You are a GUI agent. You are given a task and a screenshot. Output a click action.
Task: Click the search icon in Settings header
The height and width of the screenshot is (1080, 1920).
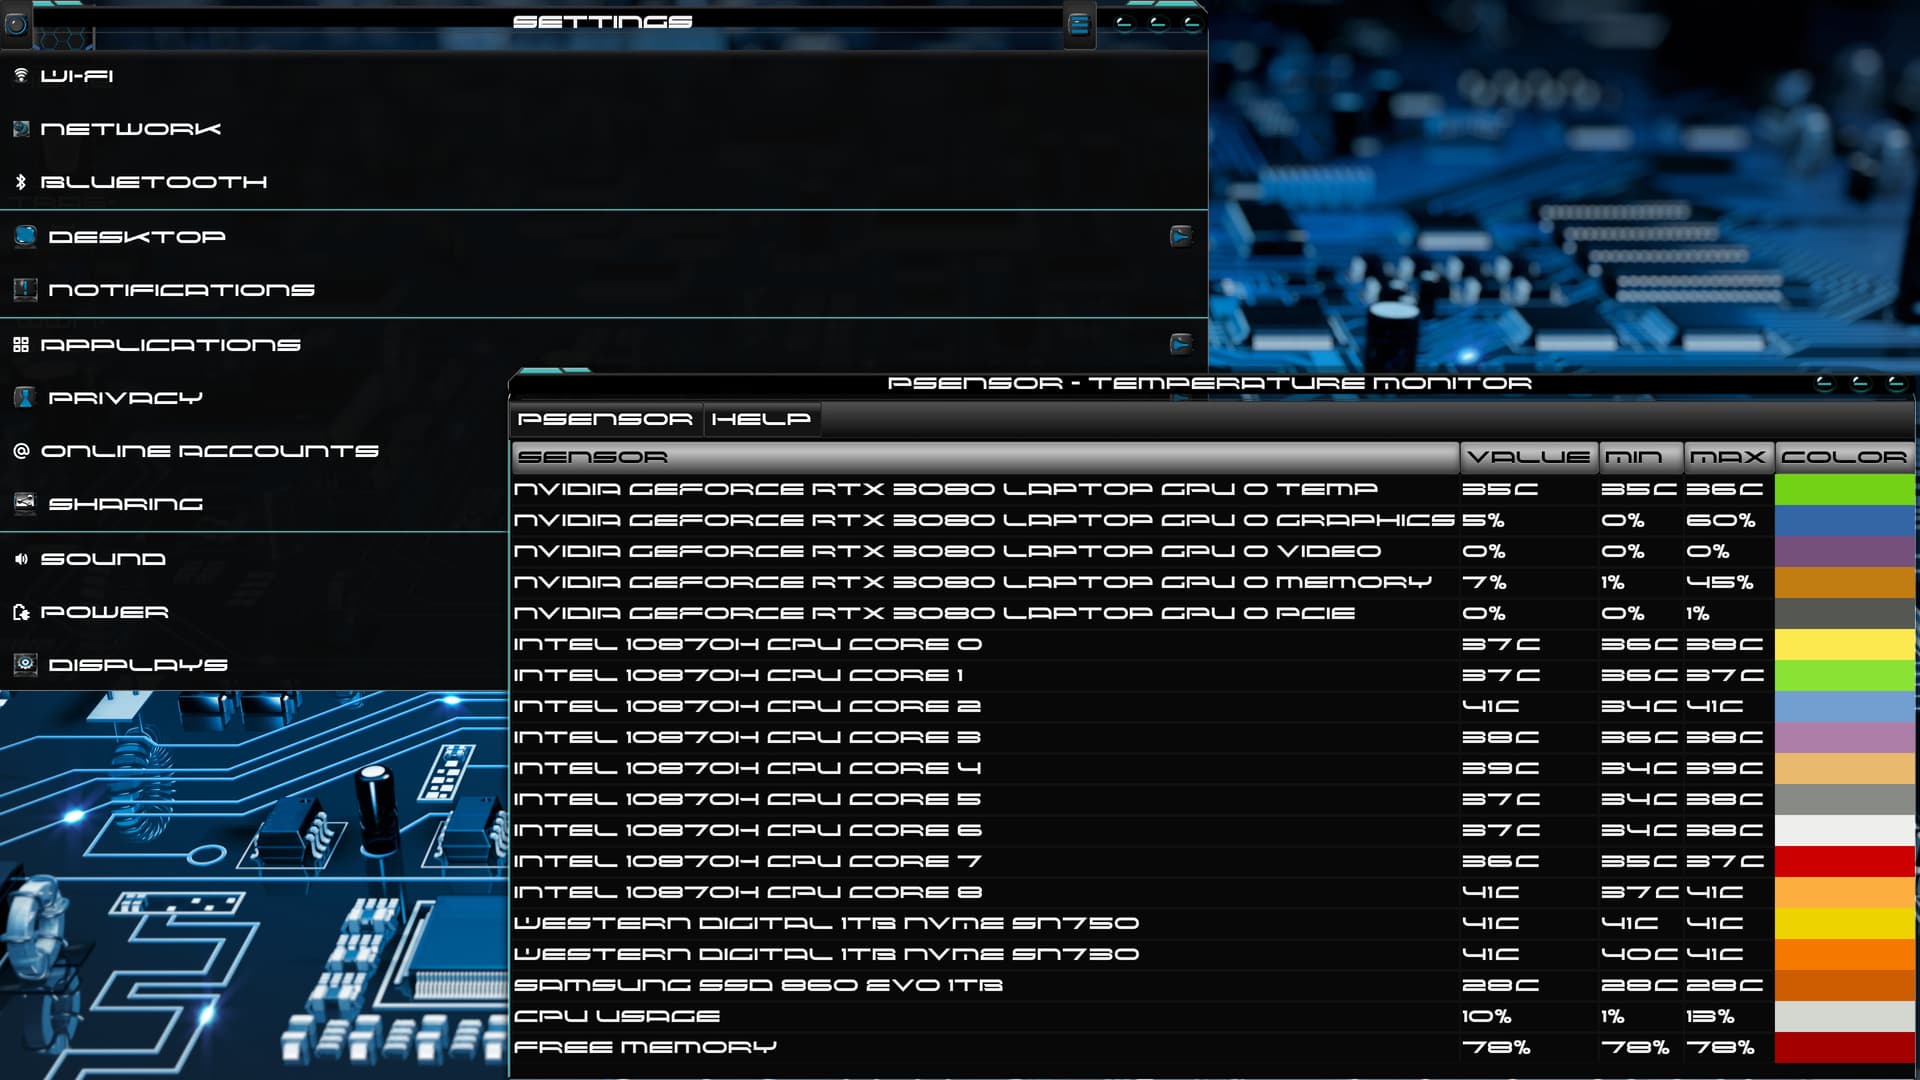pyautogui.click(x=16, y=24)
